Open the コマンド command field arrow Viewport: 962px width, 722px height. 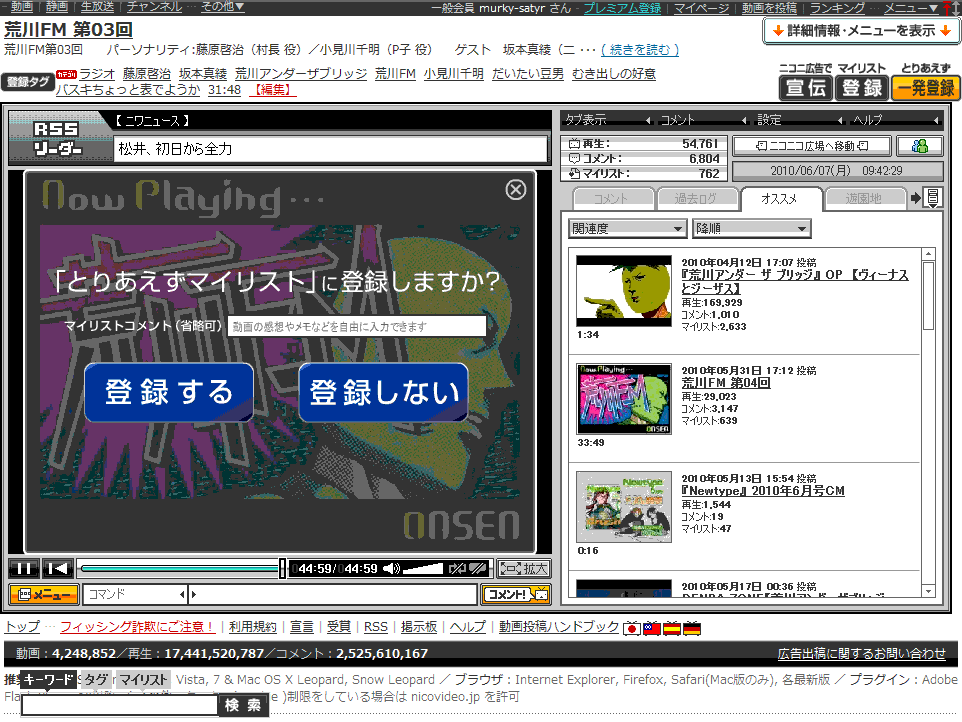pos(182,594)
